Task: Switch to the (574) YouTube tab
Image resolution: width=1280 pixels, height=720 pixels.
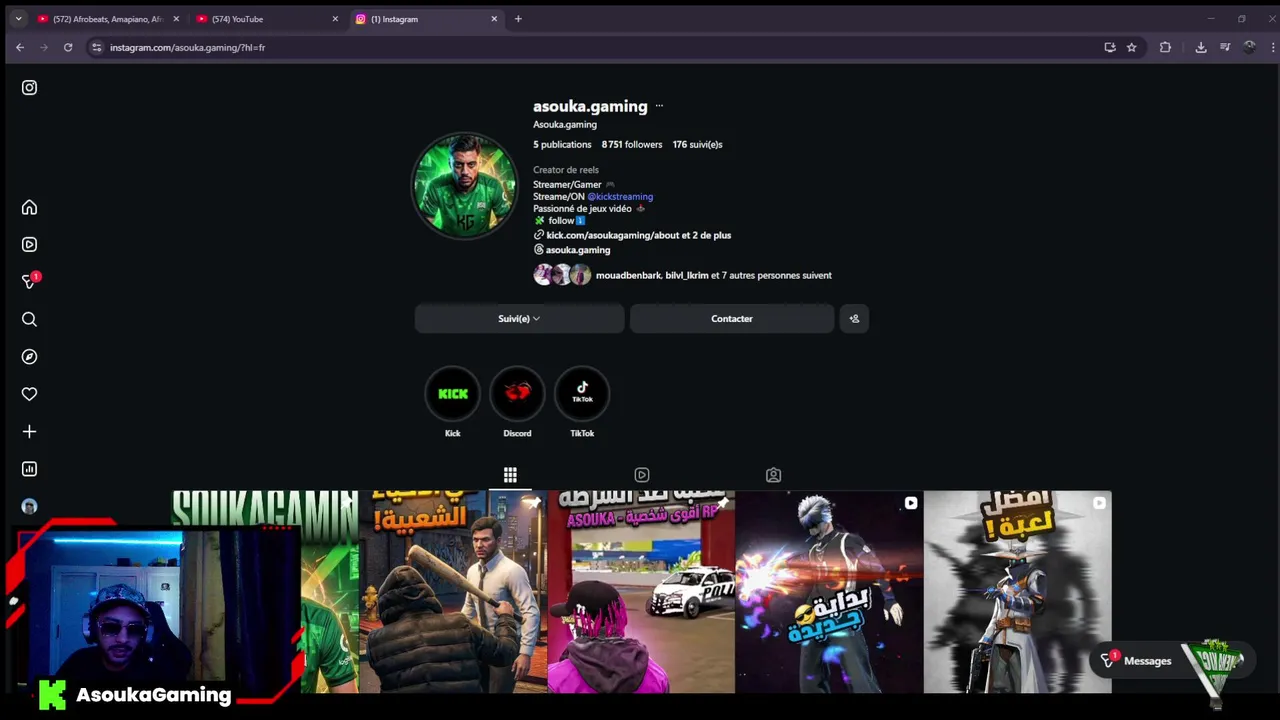Action: point(268,19)
